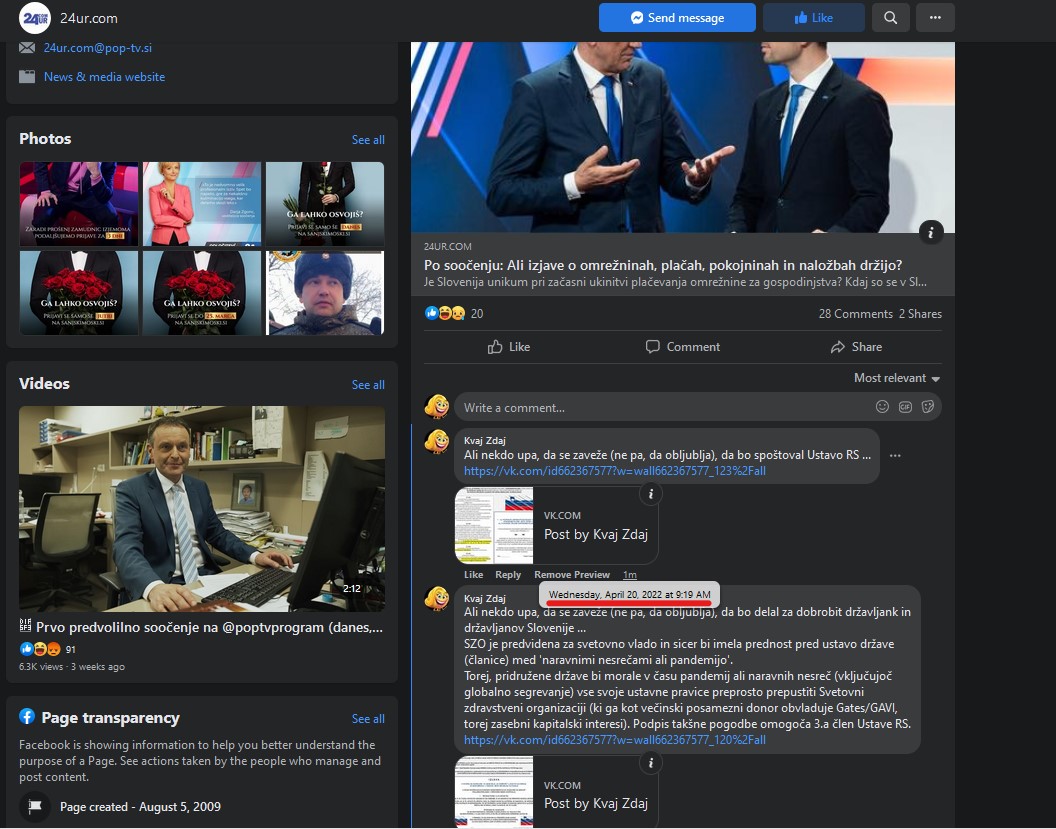
Task: Click the 24ur.com page logo
Action: click(x=35, y=18)
